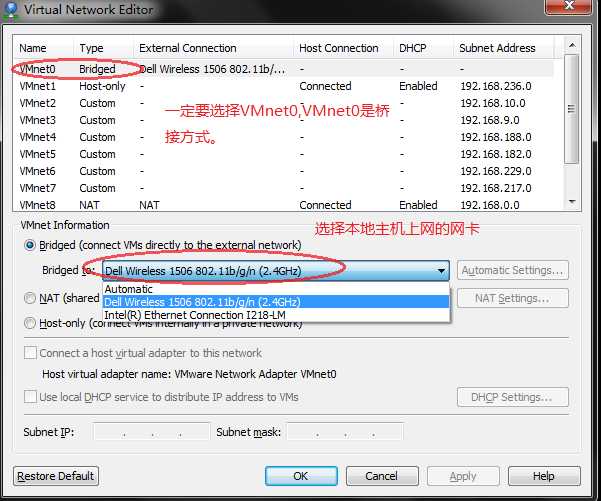Click subnet address 192.168.10.0
This screenshot has width=601, height=501.
[x=493, y=103]
